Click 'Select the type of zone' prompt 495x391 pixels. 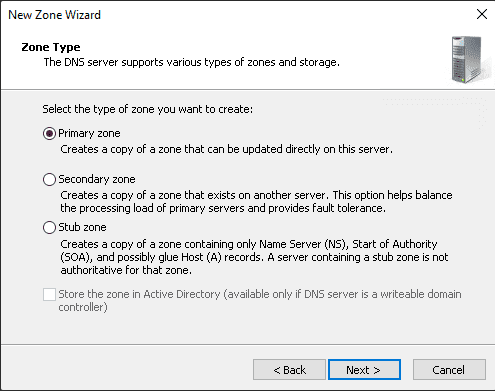point(148,109)
